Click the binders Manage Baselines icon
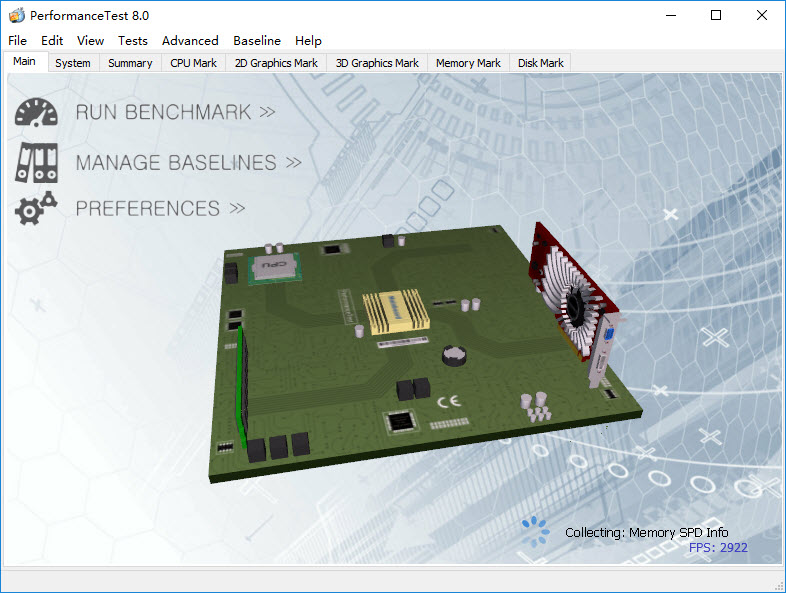This screenshot has width=786, height=593. [36, 161]
